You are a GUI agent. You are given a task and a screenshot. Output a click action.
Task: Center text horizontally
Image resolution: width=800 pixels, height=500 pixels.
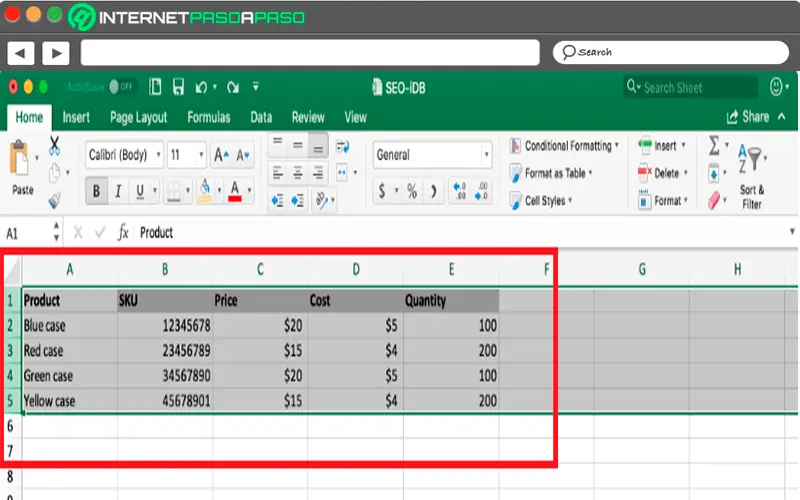point(298,173)
